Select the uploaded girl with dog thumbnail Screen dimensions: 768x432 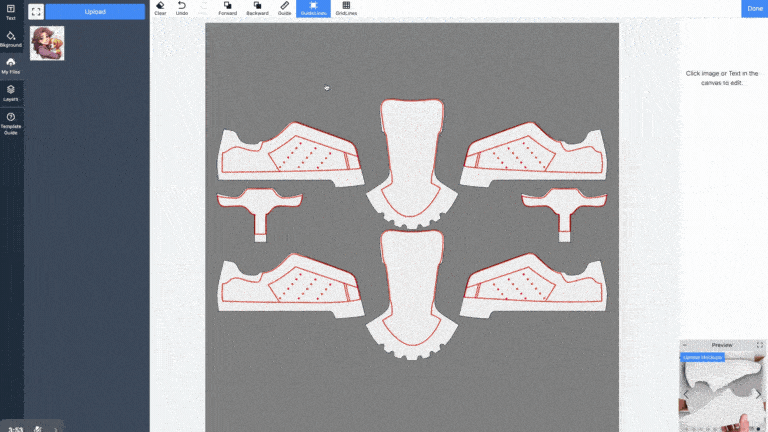coord(47,44)
